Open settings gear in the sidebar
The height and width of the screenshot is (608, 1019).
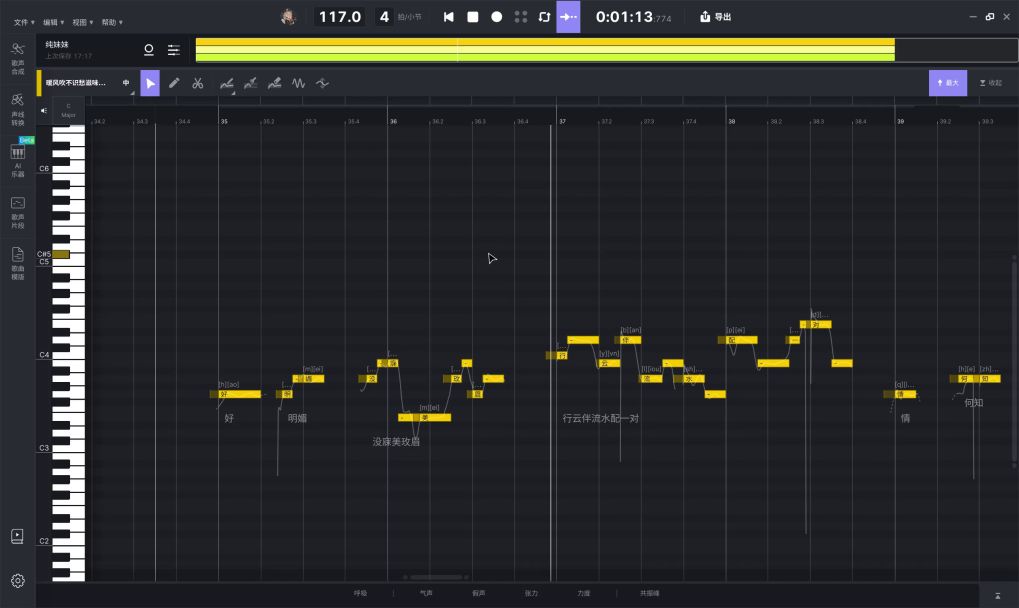pyautogui.click(x=17, y=581)
